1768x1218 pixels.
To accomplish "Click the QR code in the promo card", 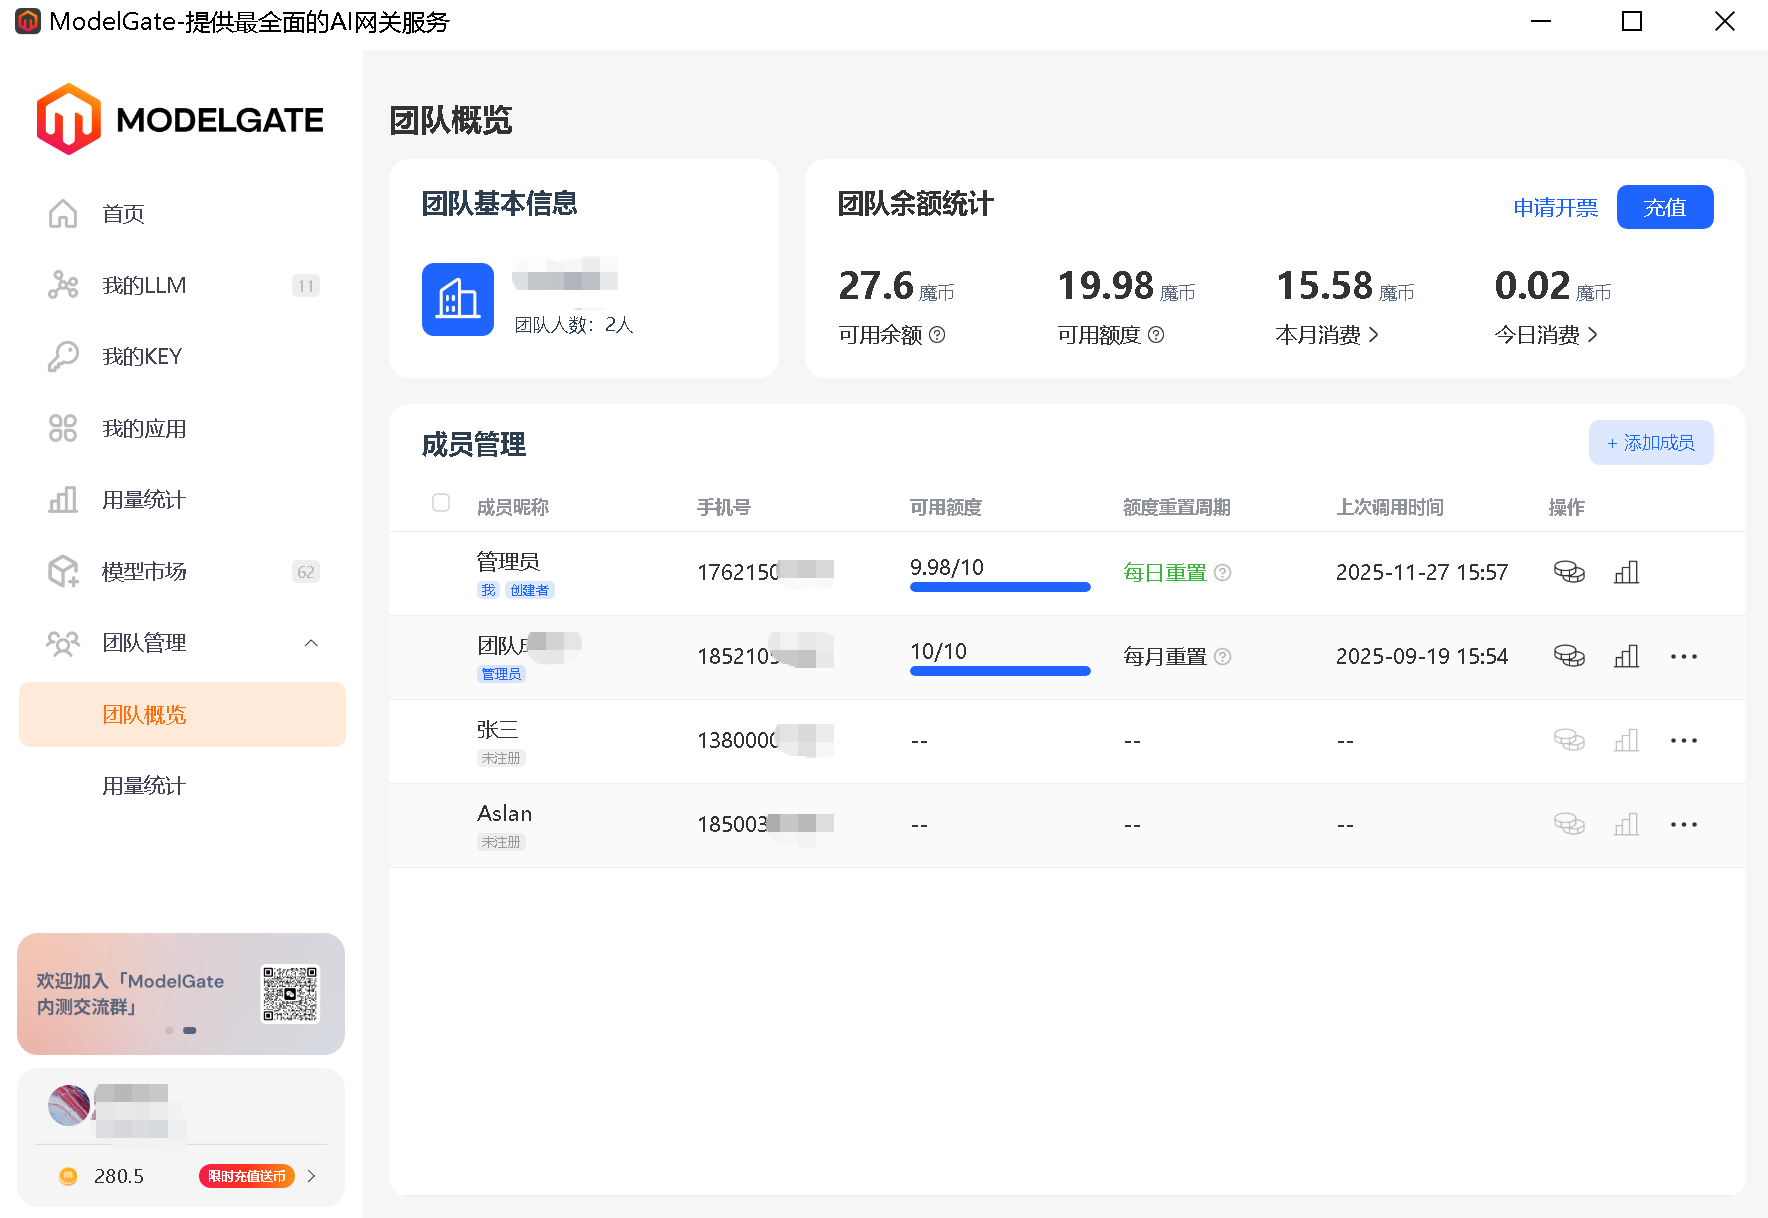I will [289, 993].
